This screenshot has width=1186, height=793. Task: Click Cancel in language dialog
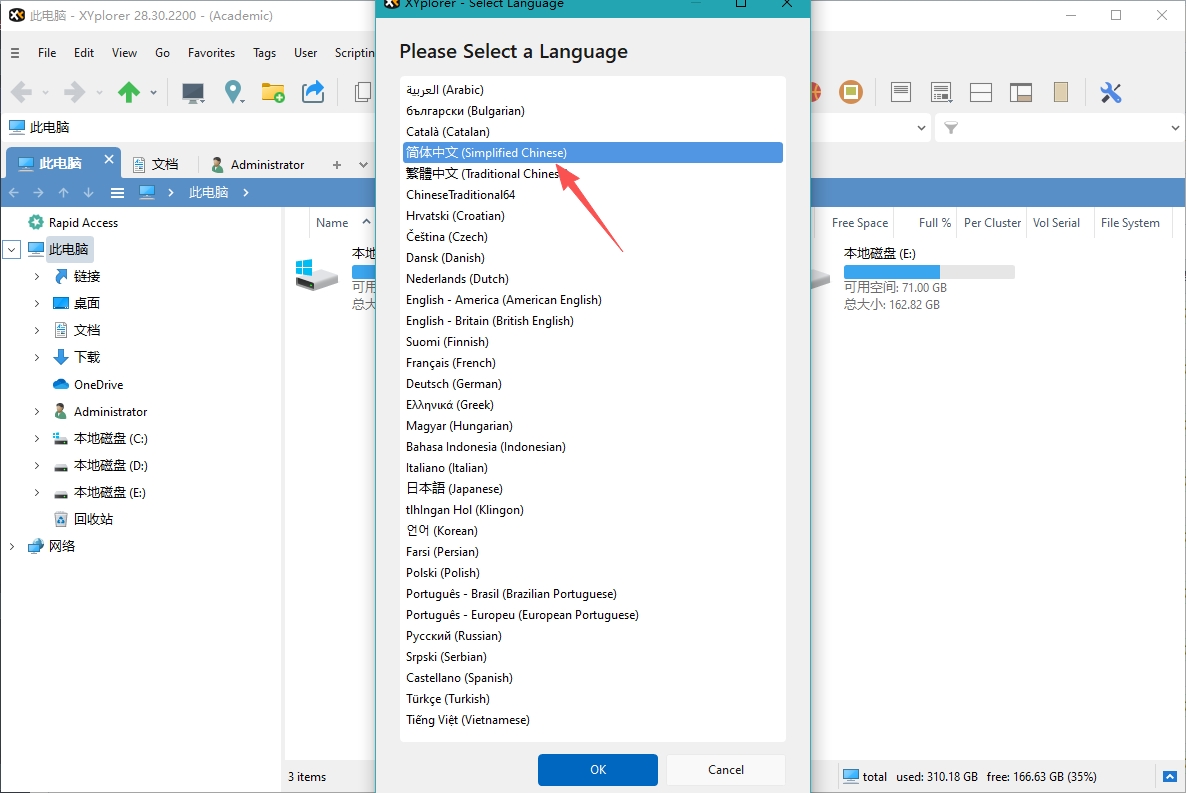(x=725, y=770)
